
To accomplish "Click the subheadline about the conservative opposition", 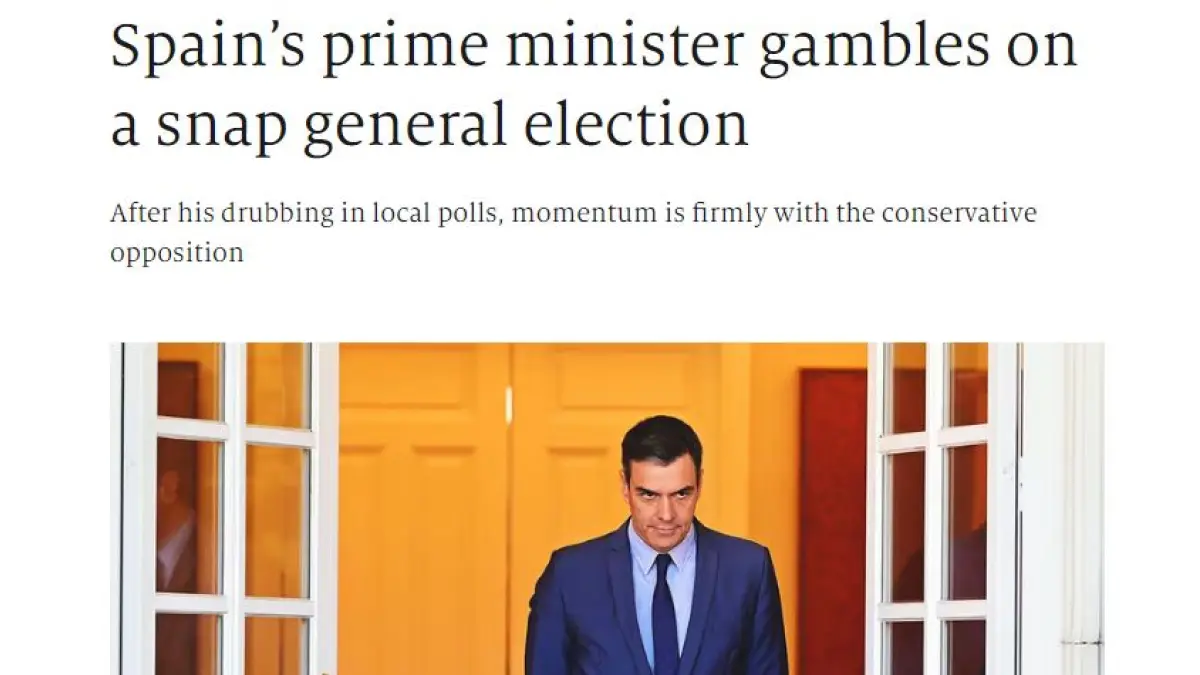I will [x=572, y=232].
